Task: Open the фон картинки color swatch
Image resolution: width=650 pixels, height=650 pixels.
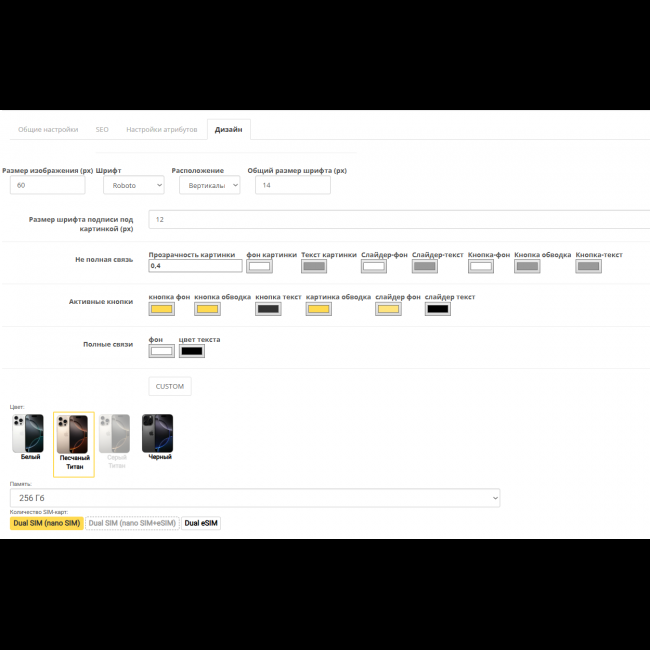Action: 259,266
